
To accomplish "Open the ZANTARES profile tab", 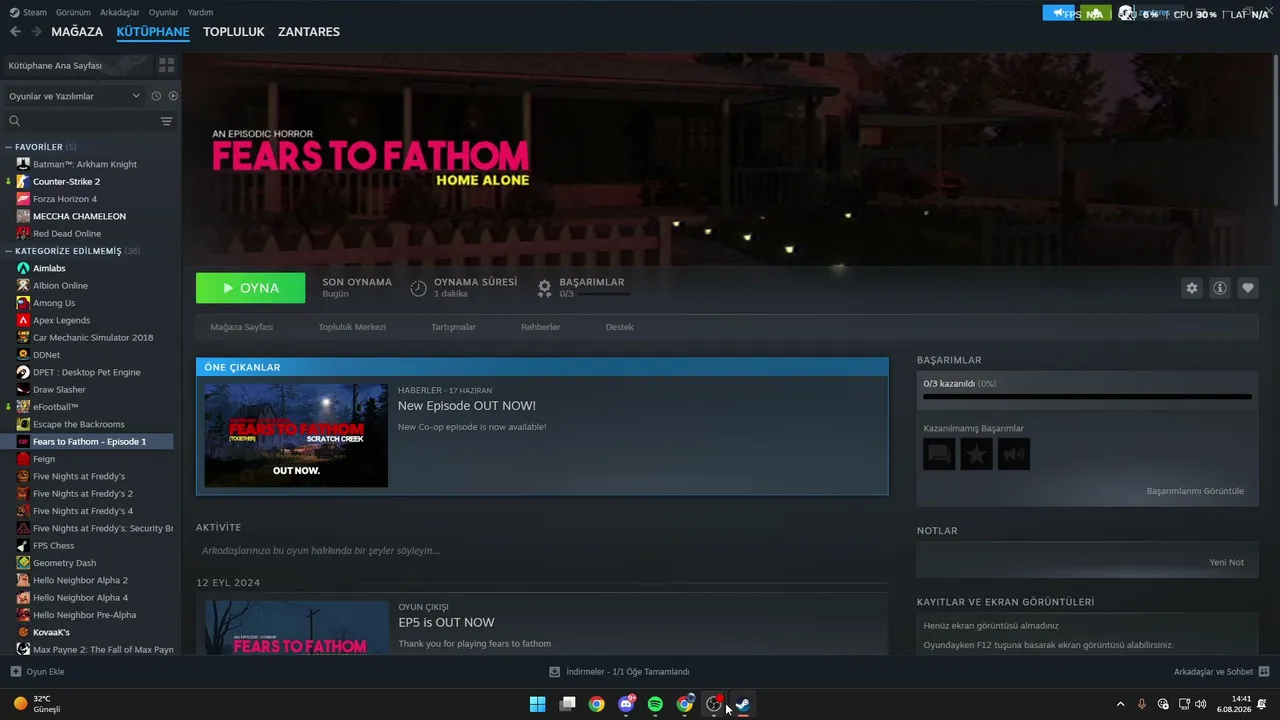I will click(309, 32).
